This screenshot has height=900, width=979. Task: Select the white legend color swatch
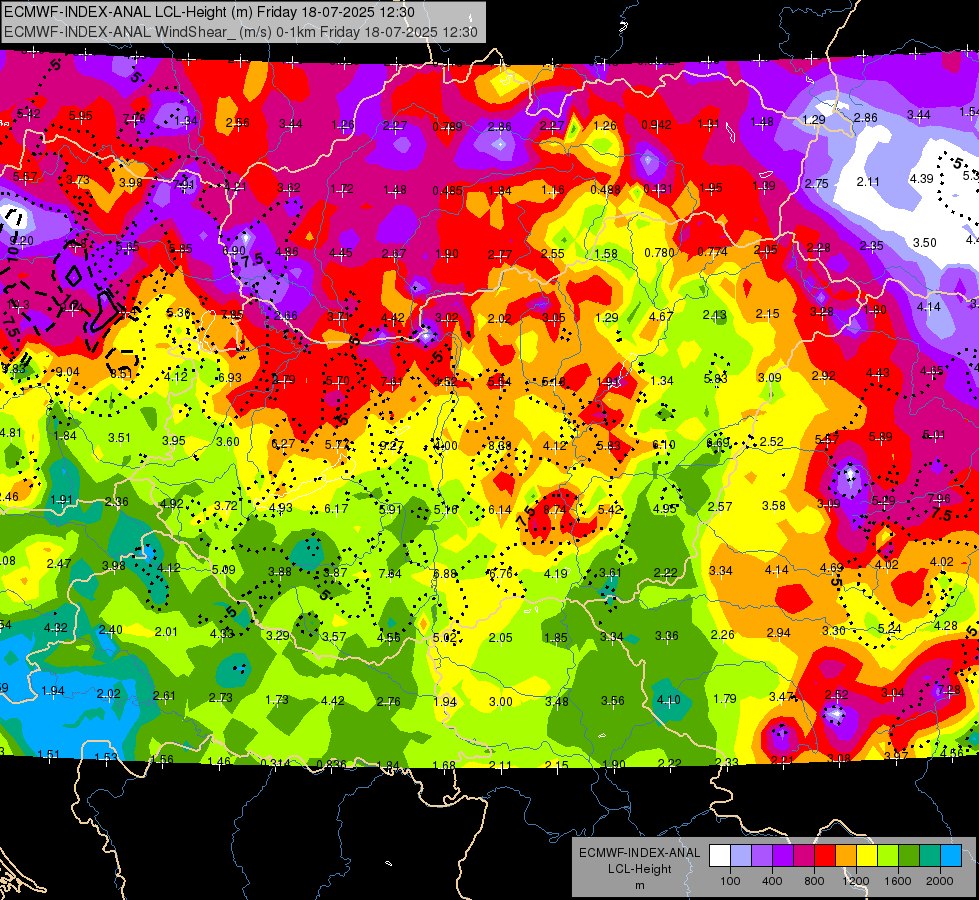(x=720, y=856)
